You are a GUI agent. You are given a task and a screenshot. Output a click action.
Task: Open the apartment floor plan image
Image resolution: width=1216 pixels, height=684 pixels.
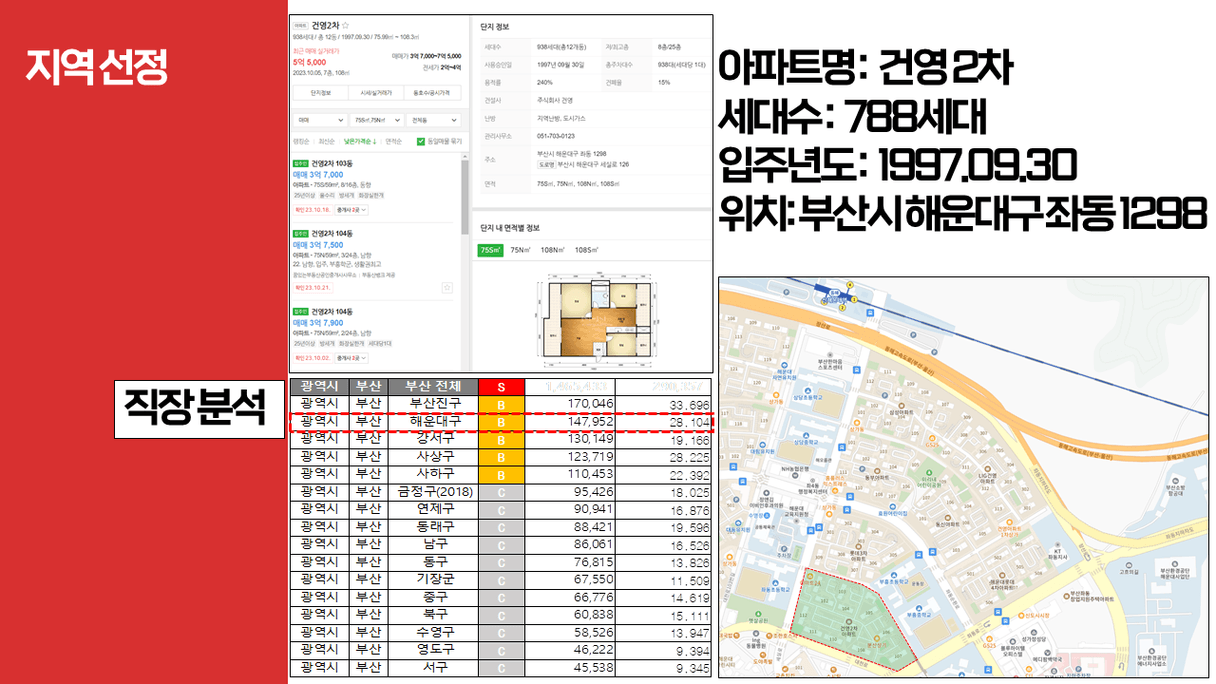(x=598, y=319)
